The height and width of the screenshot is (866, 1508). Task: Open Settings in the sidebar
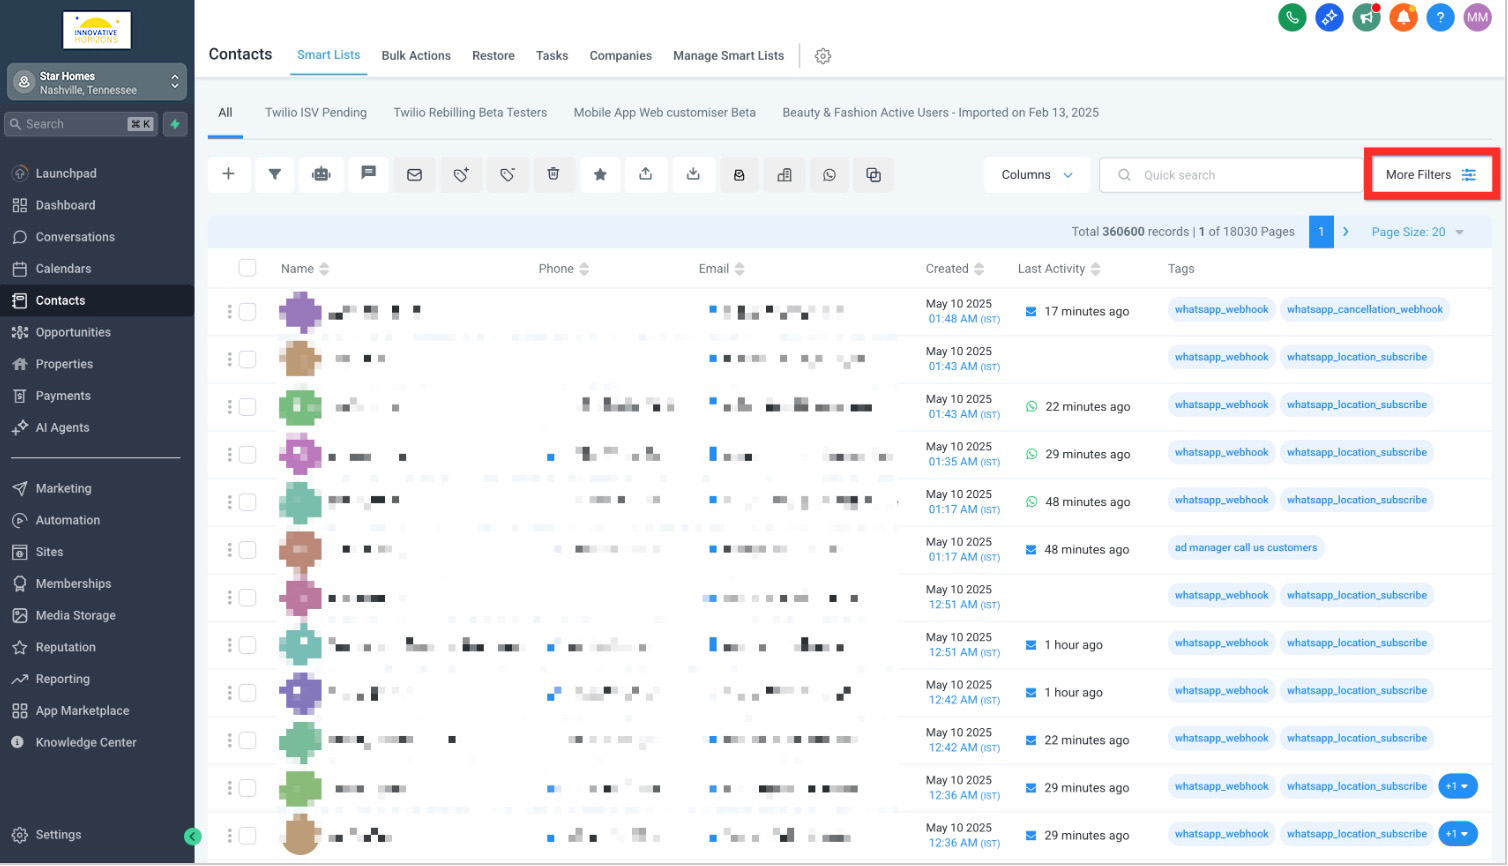pos(58,835)
